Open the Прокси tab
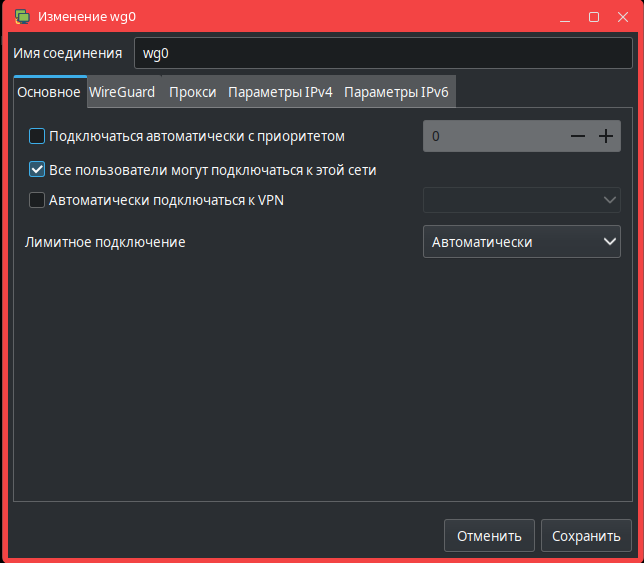Viewport: 644px width, 563px height. pyautogui.click(x=192, y=92)
